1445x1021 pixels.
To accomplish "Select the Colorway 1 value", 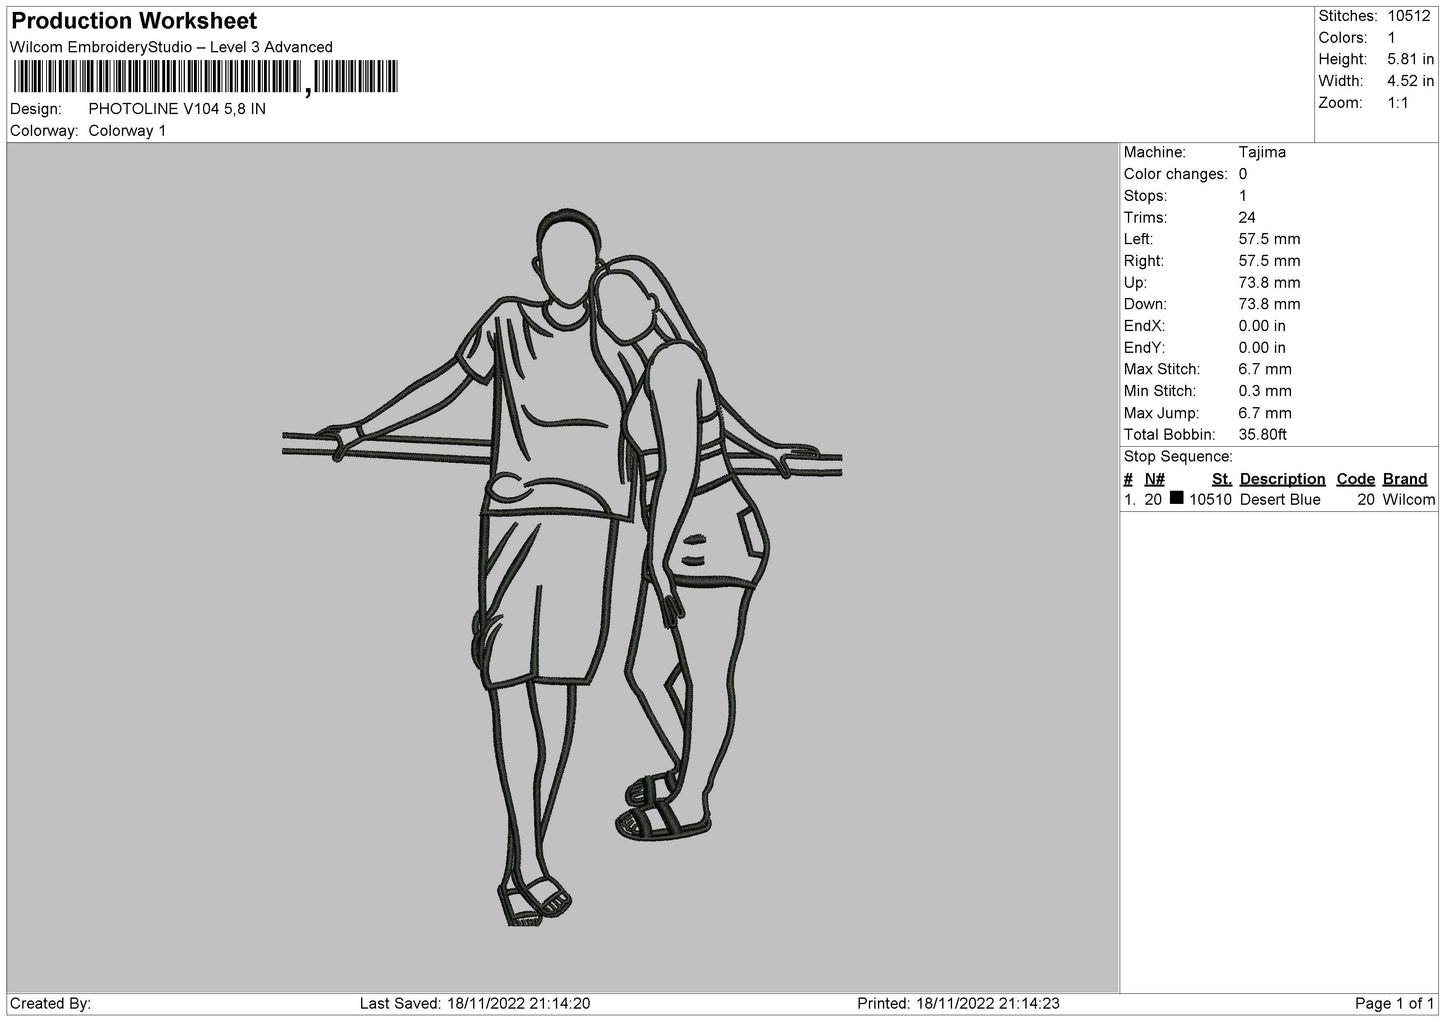I will 127,131.
